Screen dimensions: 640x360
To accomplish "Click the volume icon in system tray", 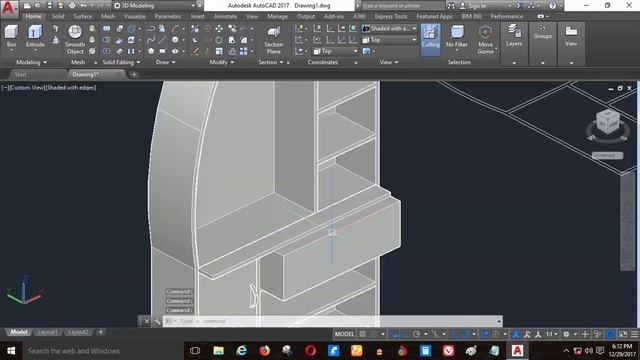I will pyautogui.click(x=588, y=351).
